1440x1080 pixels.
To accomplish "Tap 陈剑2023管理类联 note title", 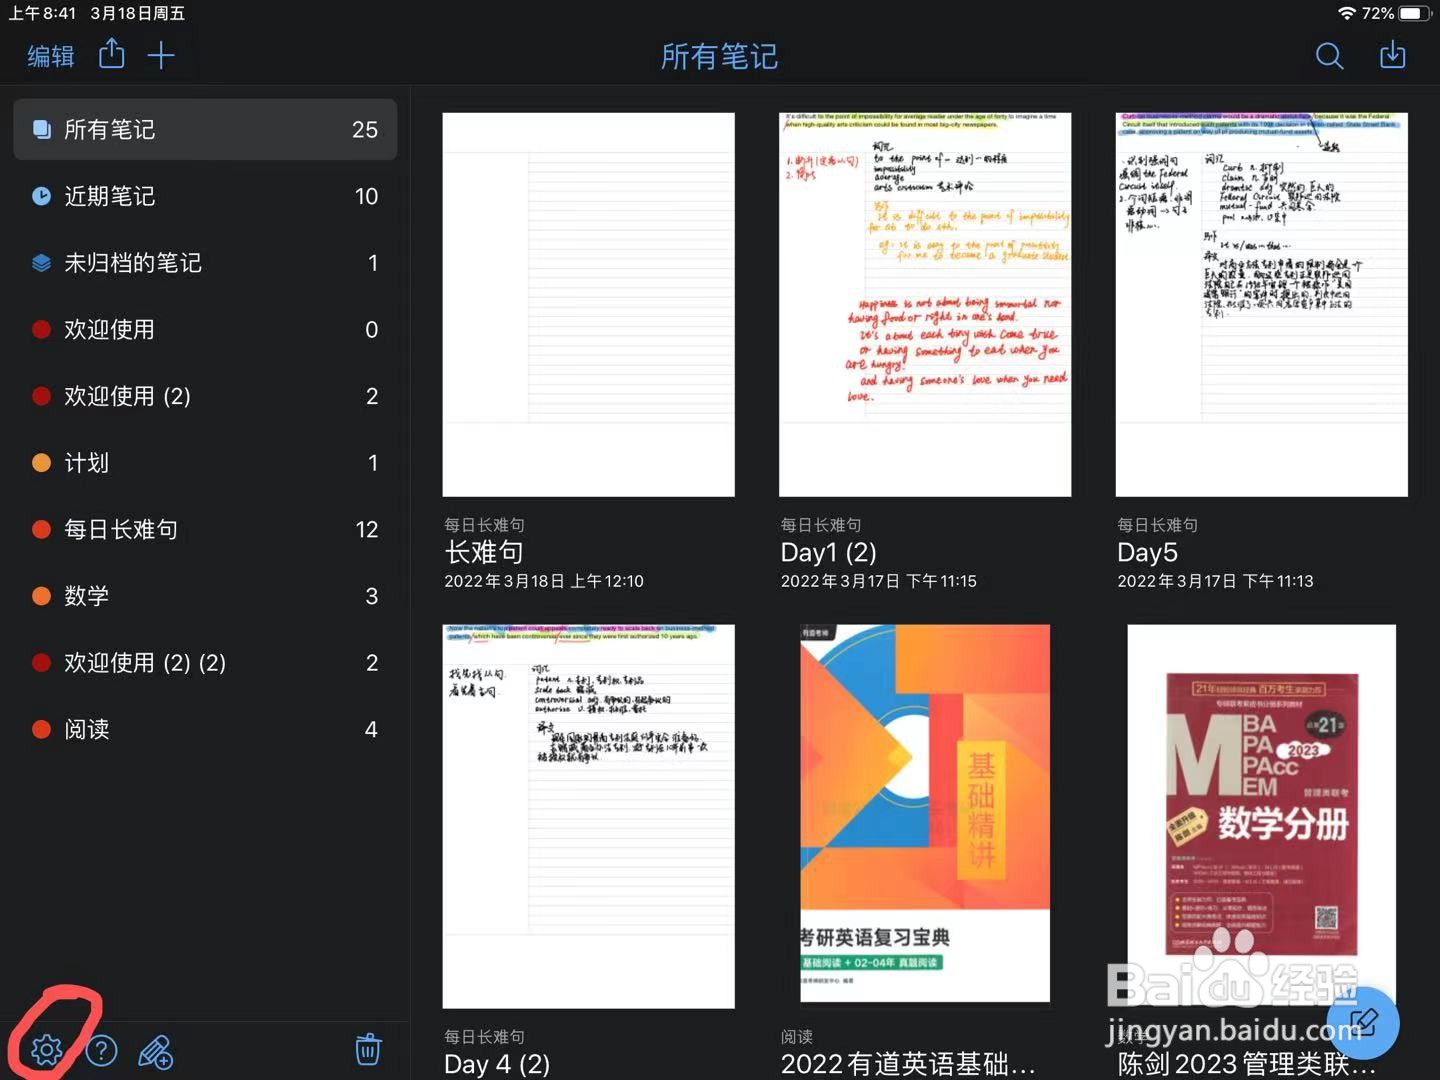I will (x=1247, y=1064).
